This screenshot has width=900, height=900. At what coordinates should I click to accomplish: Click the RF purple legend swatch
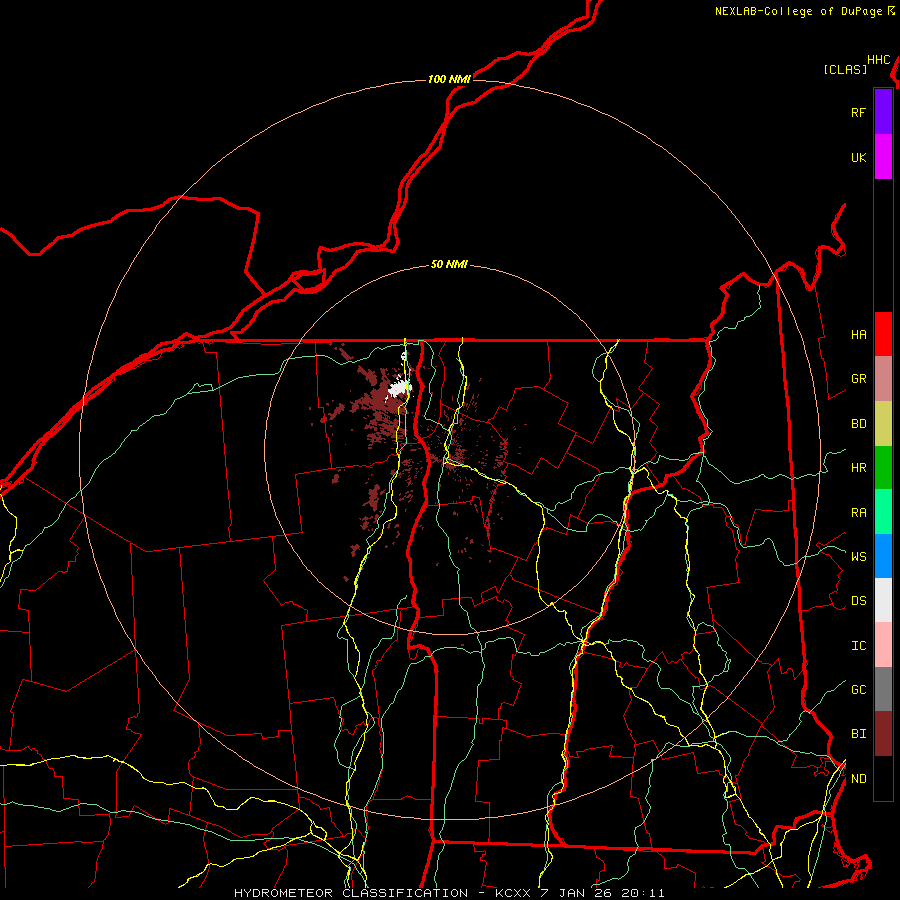tap(883, 112)
